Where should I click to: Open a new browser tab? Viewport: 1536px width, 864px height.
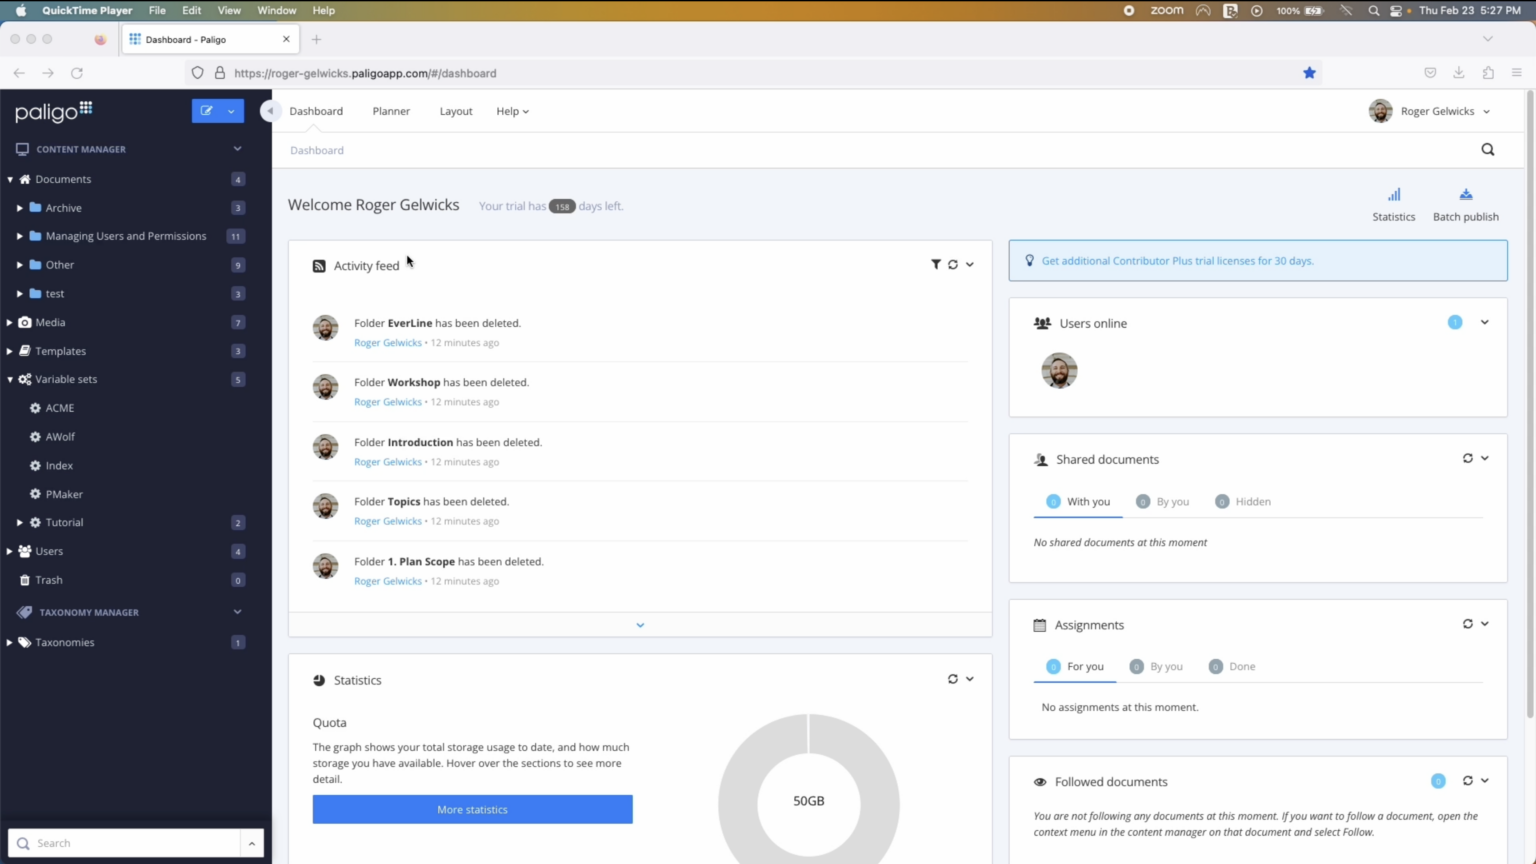tap(316, 39)
